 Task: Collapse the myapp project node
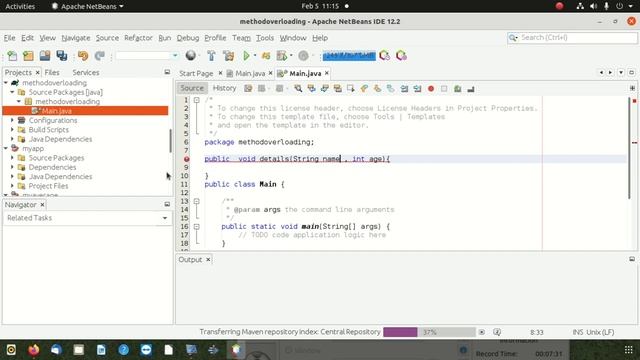tap(6, 149)
